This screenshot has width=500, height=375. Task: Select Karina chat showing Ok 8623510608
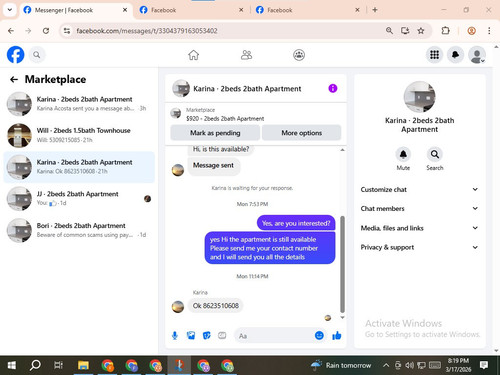(79, 167)
